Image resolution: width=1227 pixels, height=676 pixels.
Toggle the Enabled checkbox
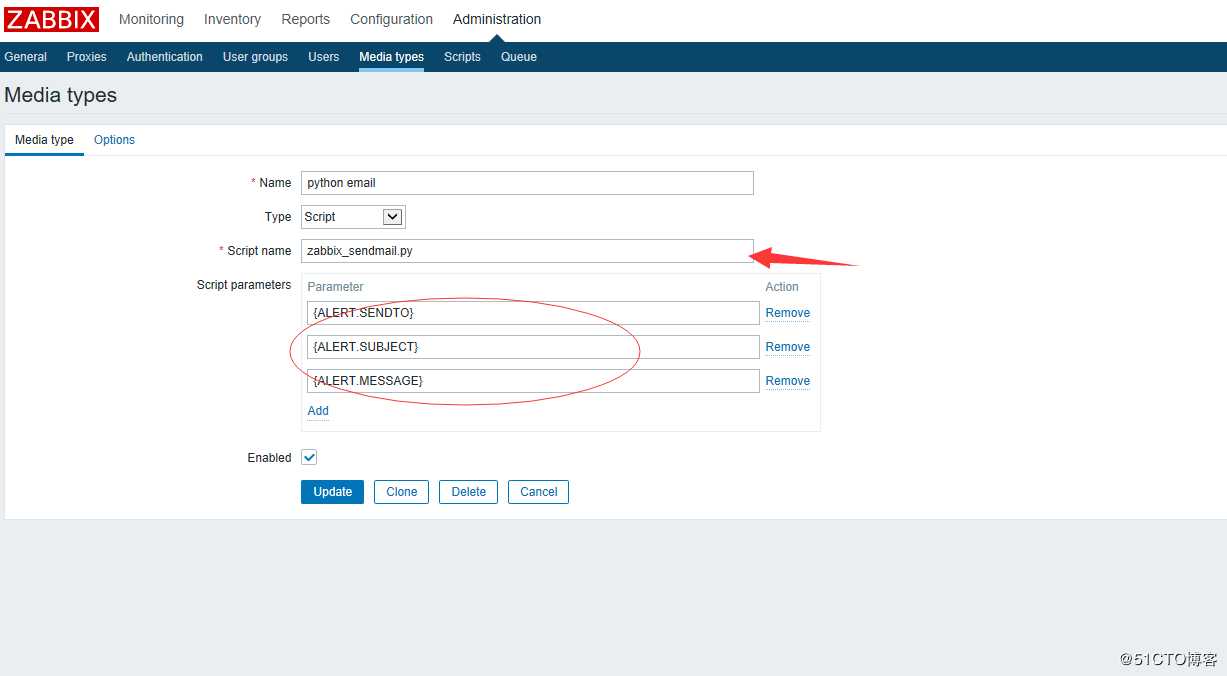point(309,457)
